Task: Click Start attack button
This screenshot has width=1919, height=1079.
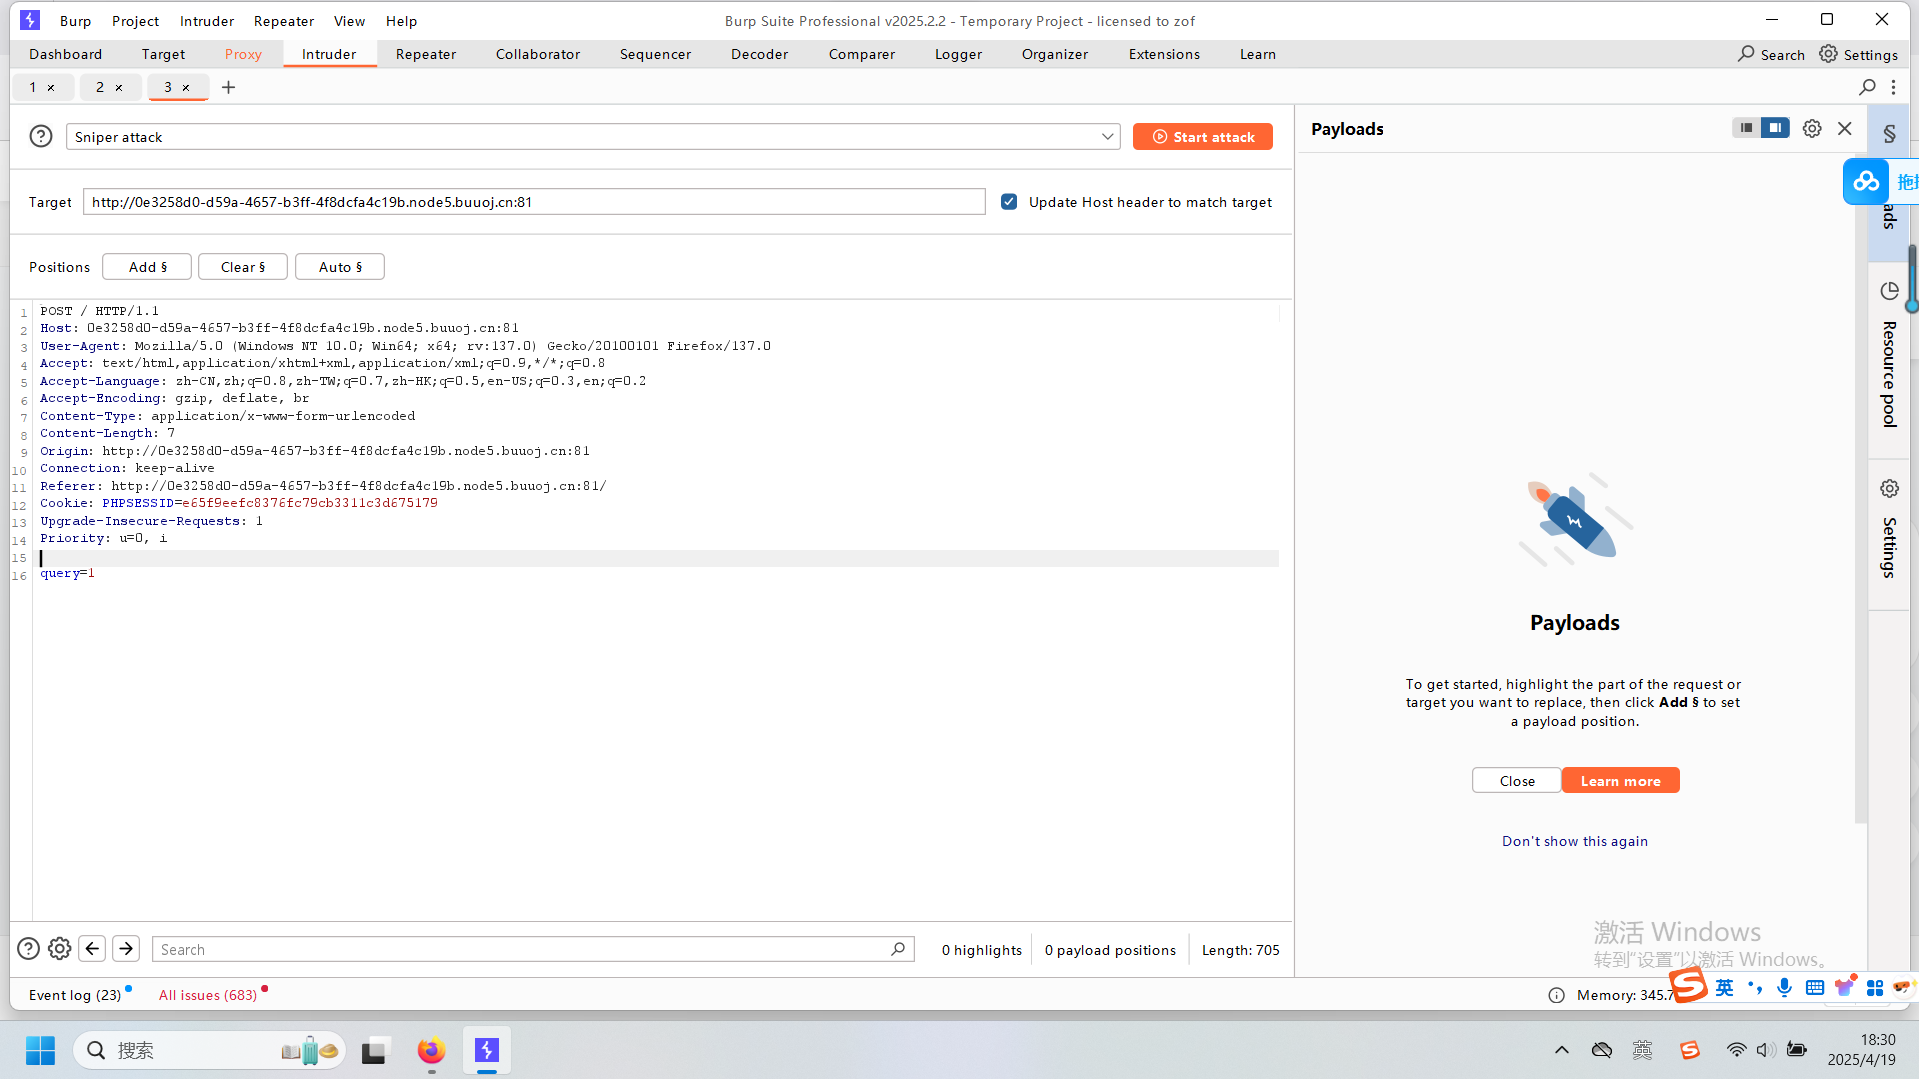Action: tap(1203, 137)
